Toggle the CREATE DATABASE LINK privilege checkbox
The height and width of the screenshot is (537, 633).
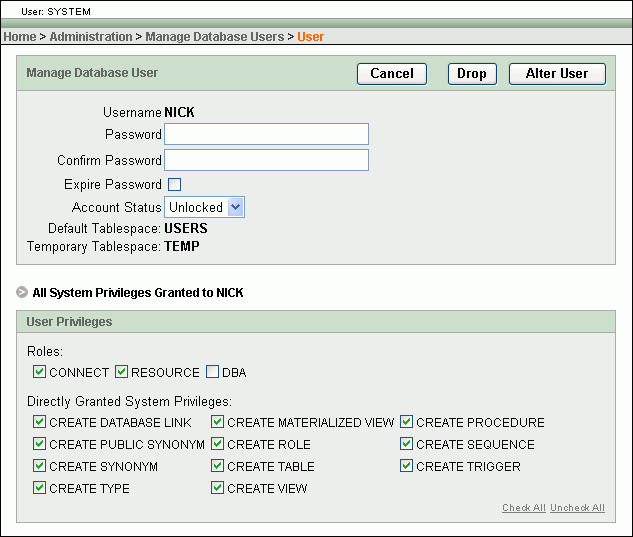pos(39,422)
